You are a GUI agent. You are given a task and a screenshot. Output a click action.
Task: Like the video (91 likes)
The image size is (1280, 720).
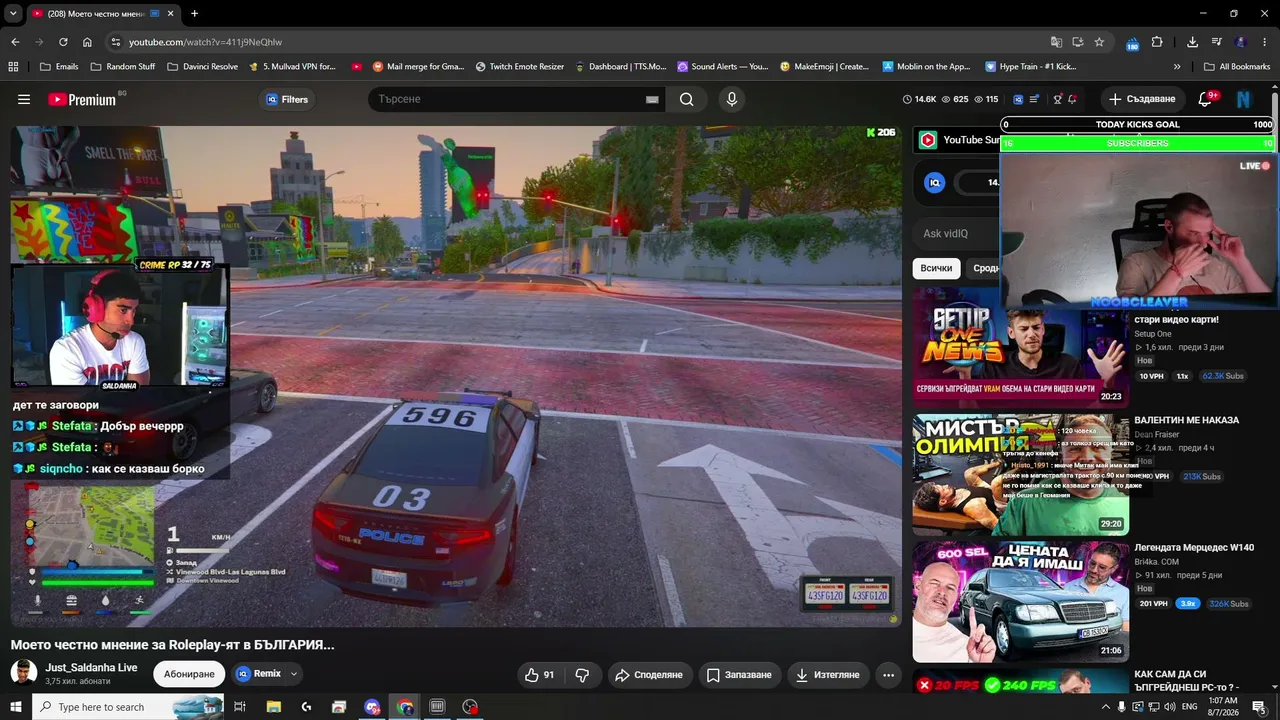540,675
